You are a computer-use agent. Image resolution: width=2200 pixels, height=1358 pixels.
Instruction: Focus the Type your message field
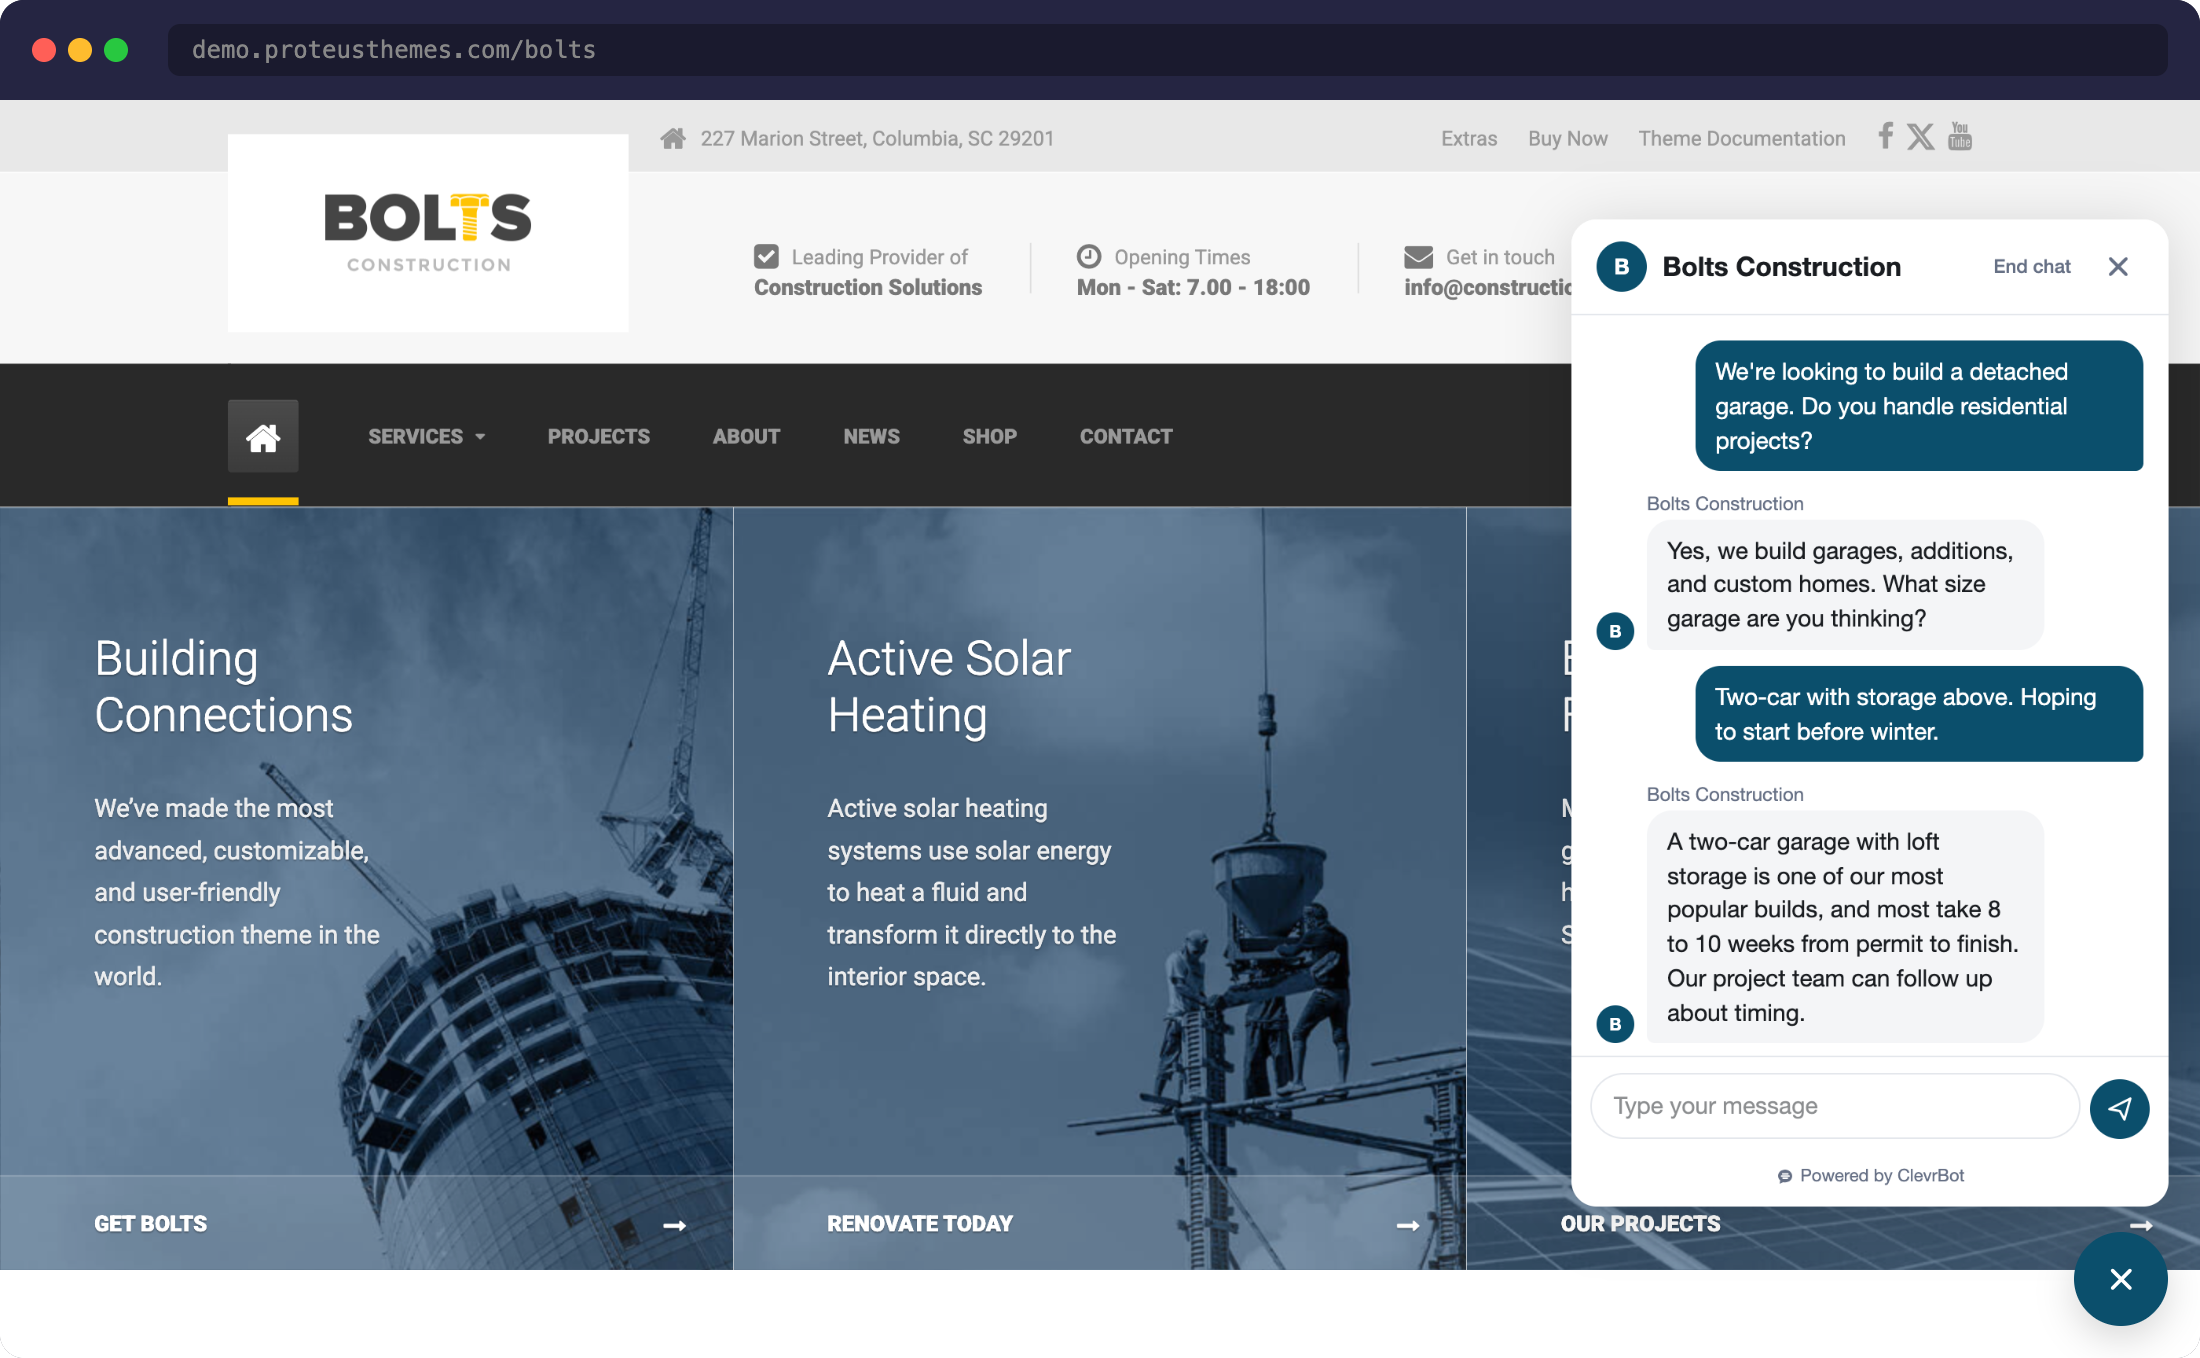(1834, 1106)
